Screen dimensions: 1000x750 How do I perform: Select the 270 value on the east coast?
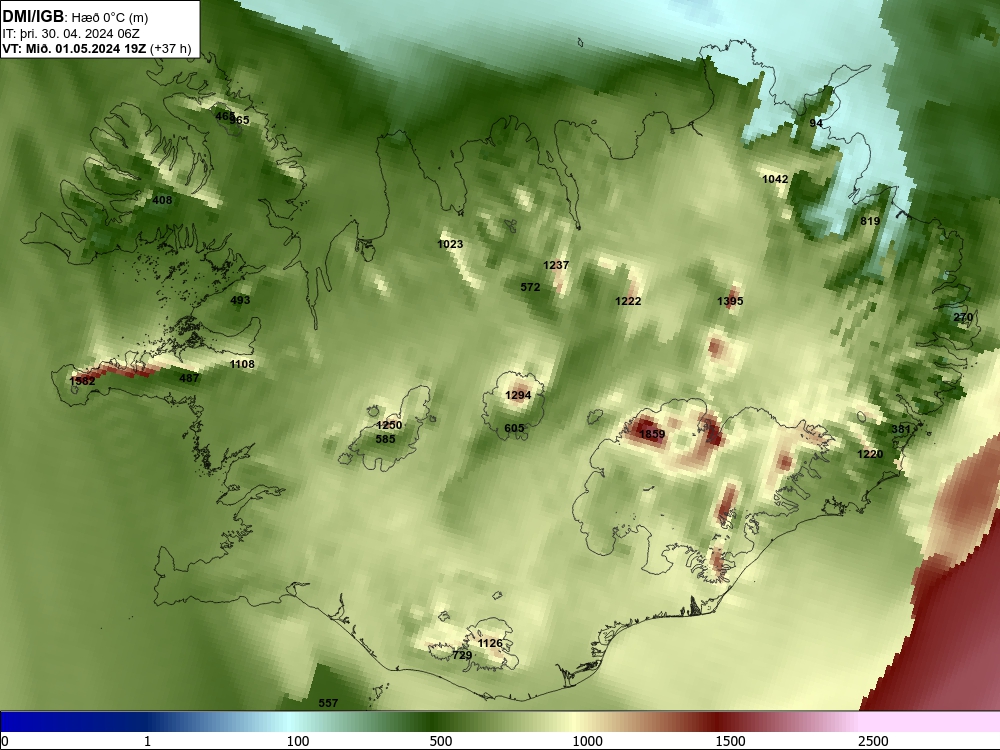[963, 318]
